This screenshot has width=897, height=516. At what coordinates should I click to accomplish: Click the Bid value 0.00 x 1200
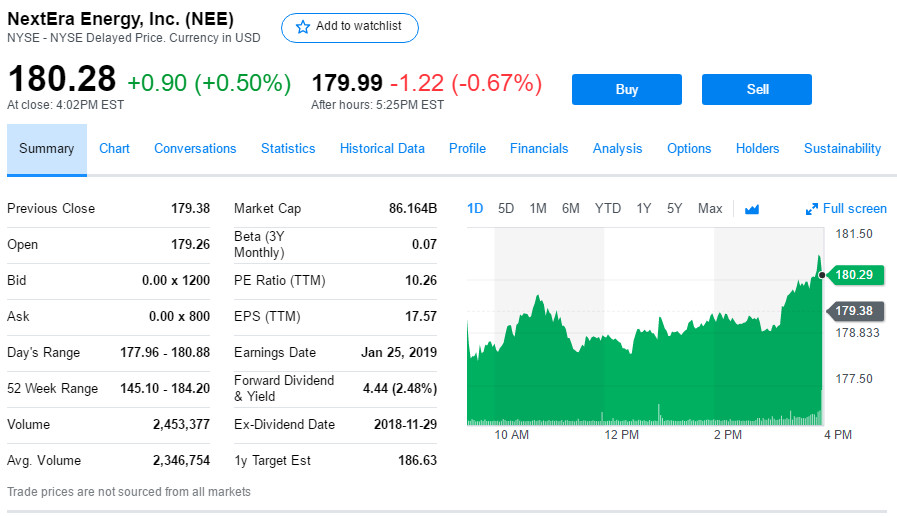click(176, 281)
